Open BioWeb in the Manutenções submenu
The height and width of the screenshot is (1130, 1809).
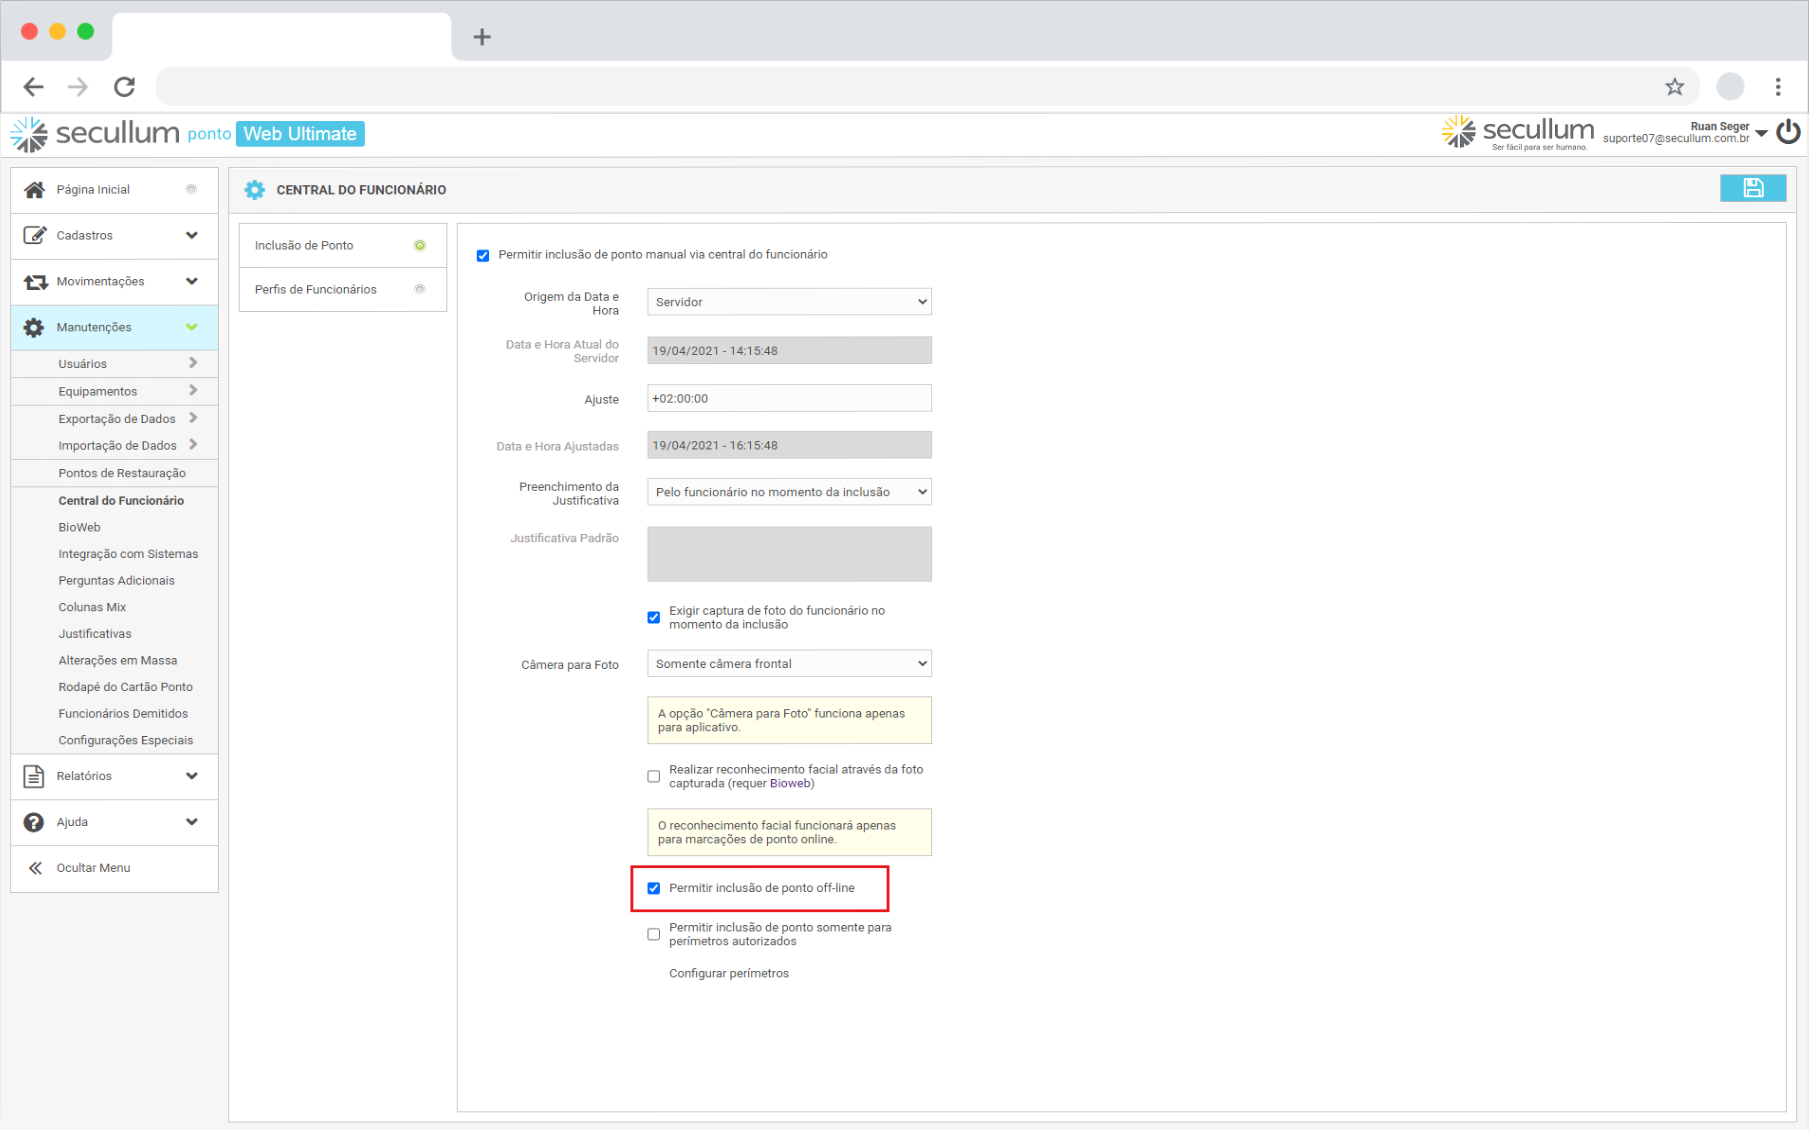(x=79, y=527)
